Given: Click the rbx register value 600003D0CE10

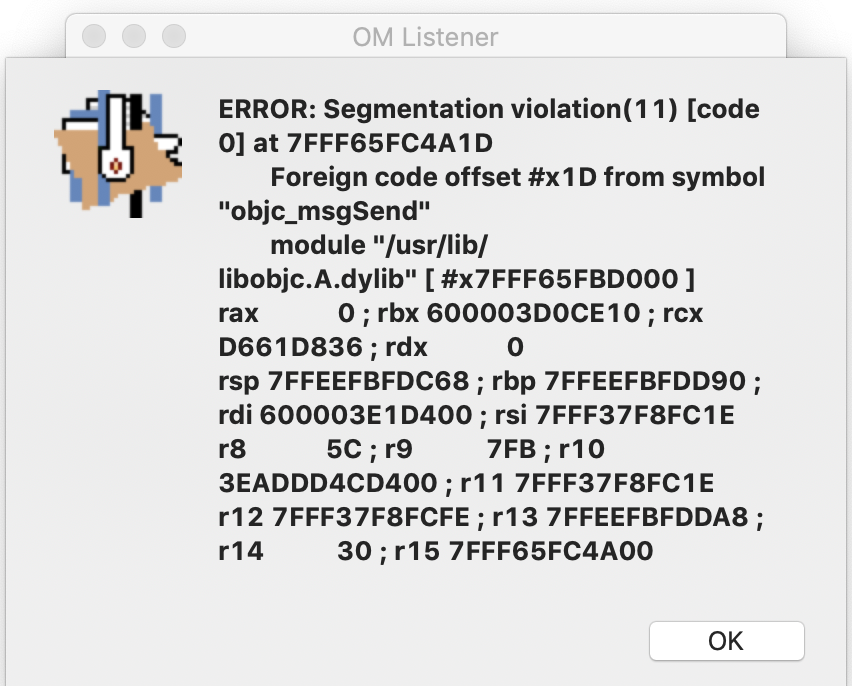Looking at the screenshot, I should (x=533, y=313).
